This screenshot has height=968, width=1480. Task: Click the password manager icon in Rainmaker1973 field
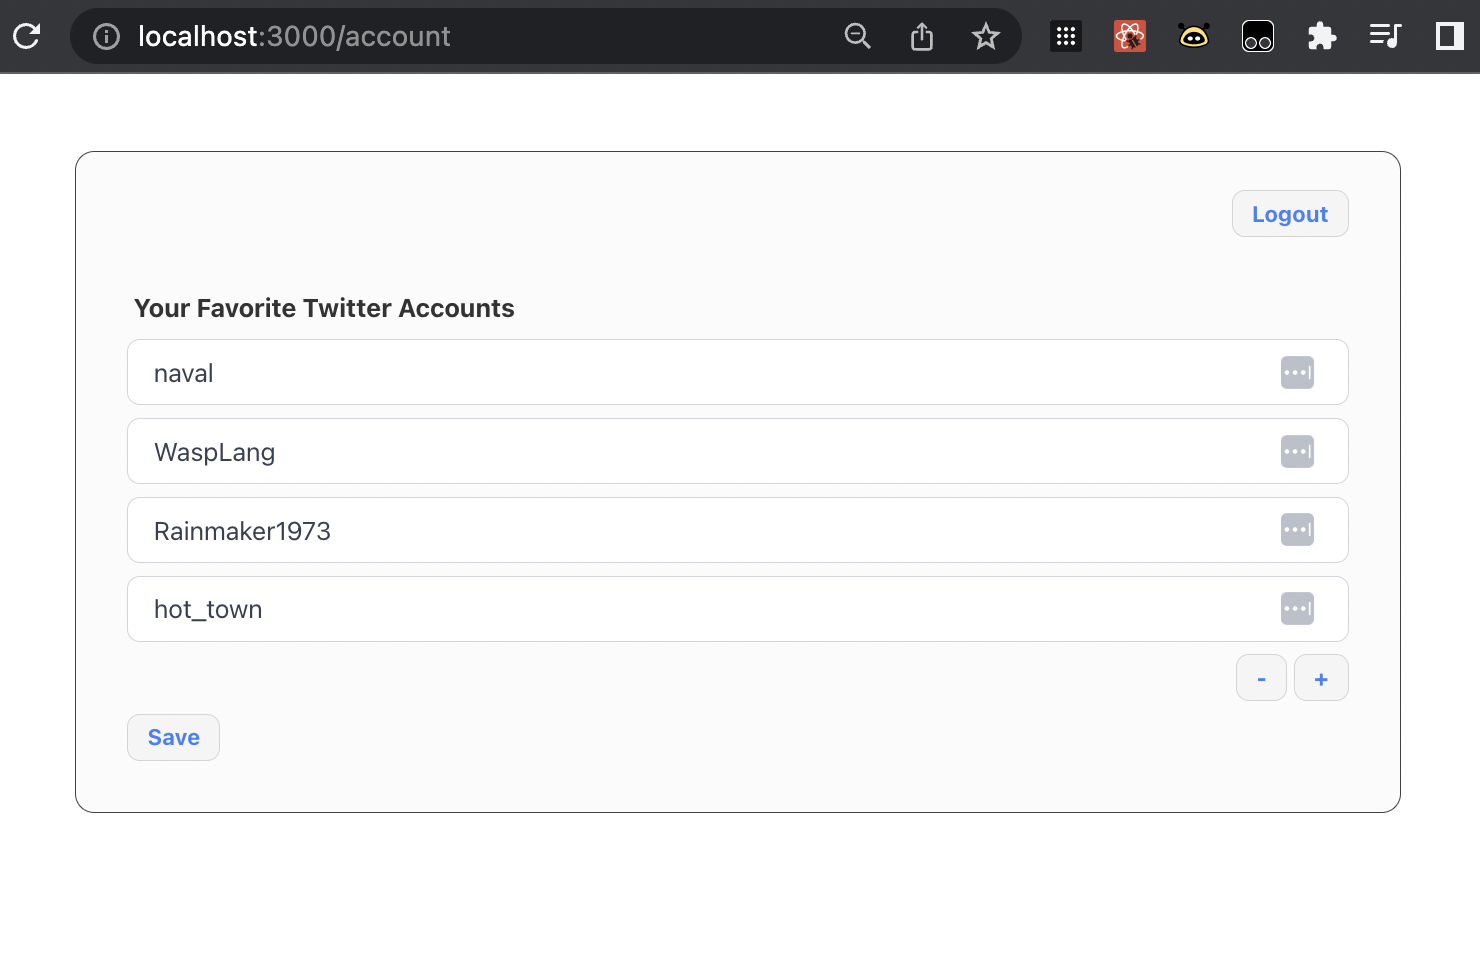pyautogui.click(x=1297, y=530)
